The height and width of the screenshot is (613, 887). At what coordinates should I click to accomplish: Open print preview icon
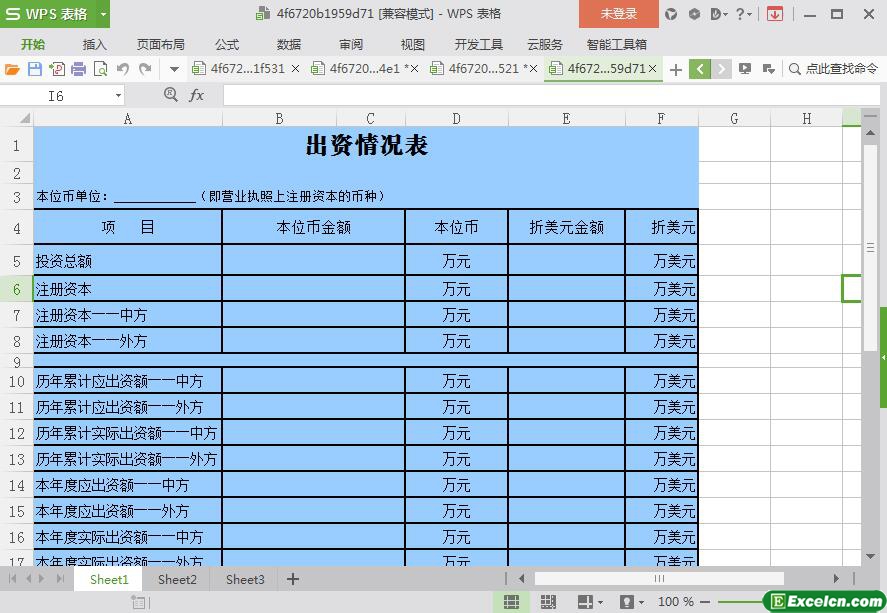[101, 69]
